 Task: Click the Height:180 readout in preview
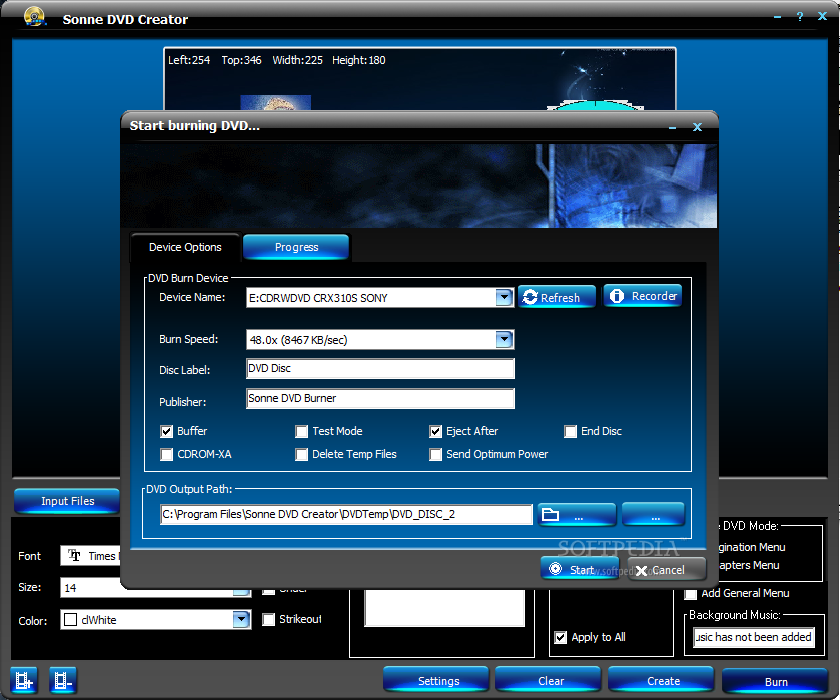pyautogui.click(x=358, y=60)
